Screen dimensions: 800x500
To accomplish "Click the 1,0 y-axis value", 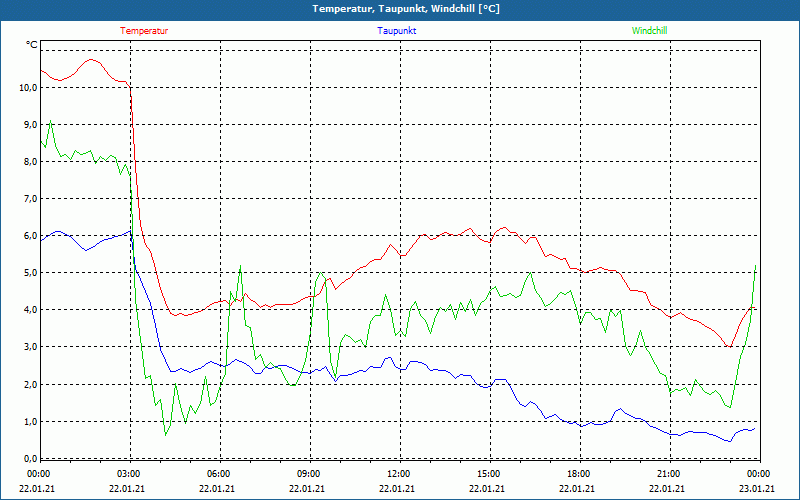I will (x=30, y=421).
